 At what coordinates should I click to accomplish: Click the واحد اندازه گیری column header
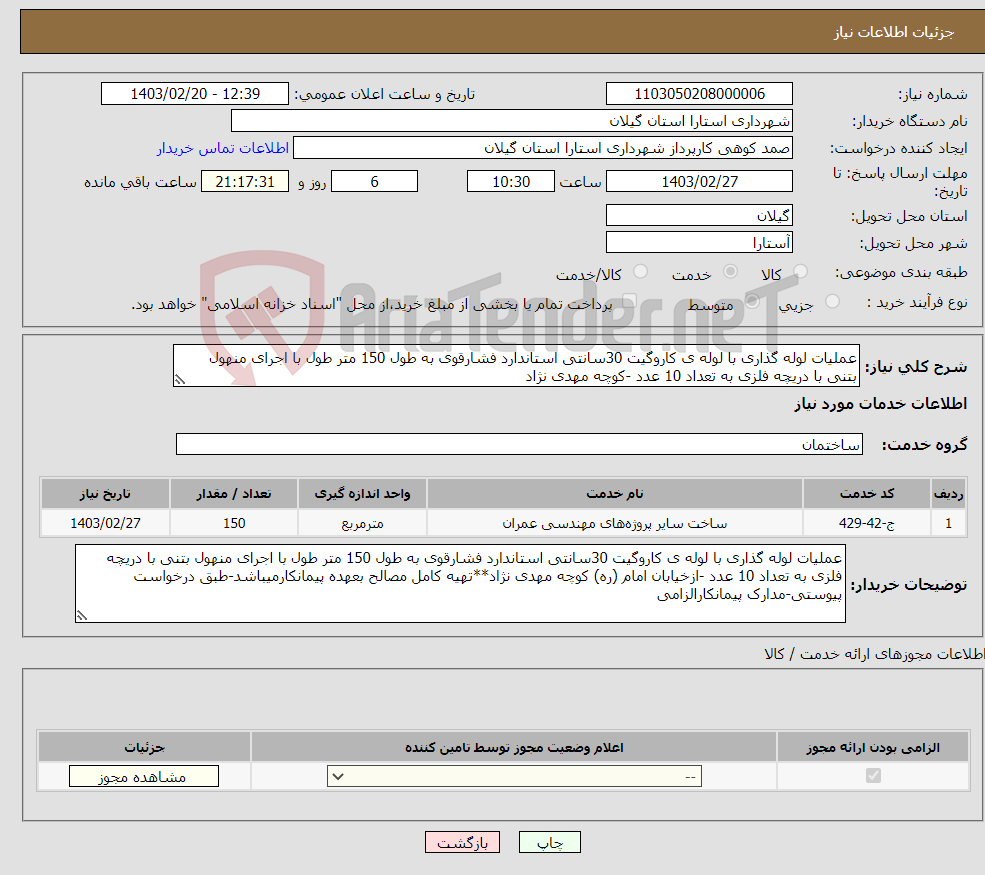coord(362,494)
